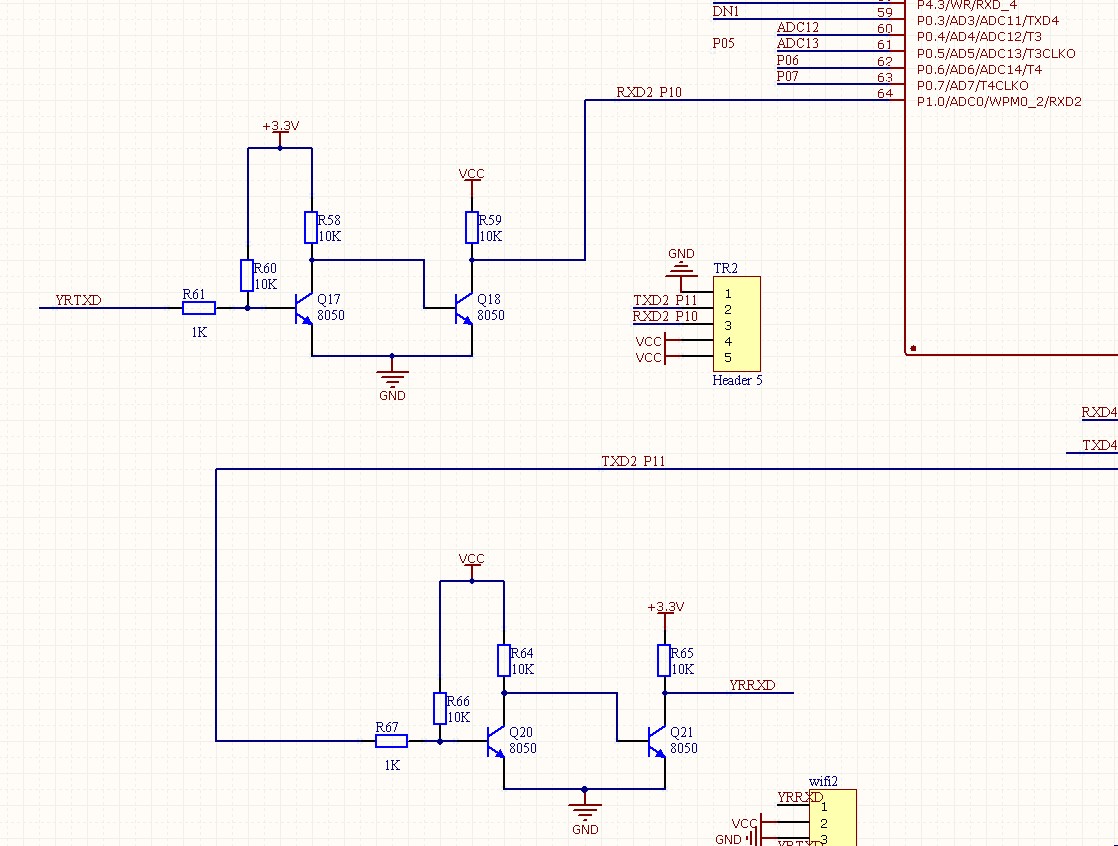Viewport: 1118px width, 846px height.
Task: Select resistor R67 symbol
Action: (391, 741)
